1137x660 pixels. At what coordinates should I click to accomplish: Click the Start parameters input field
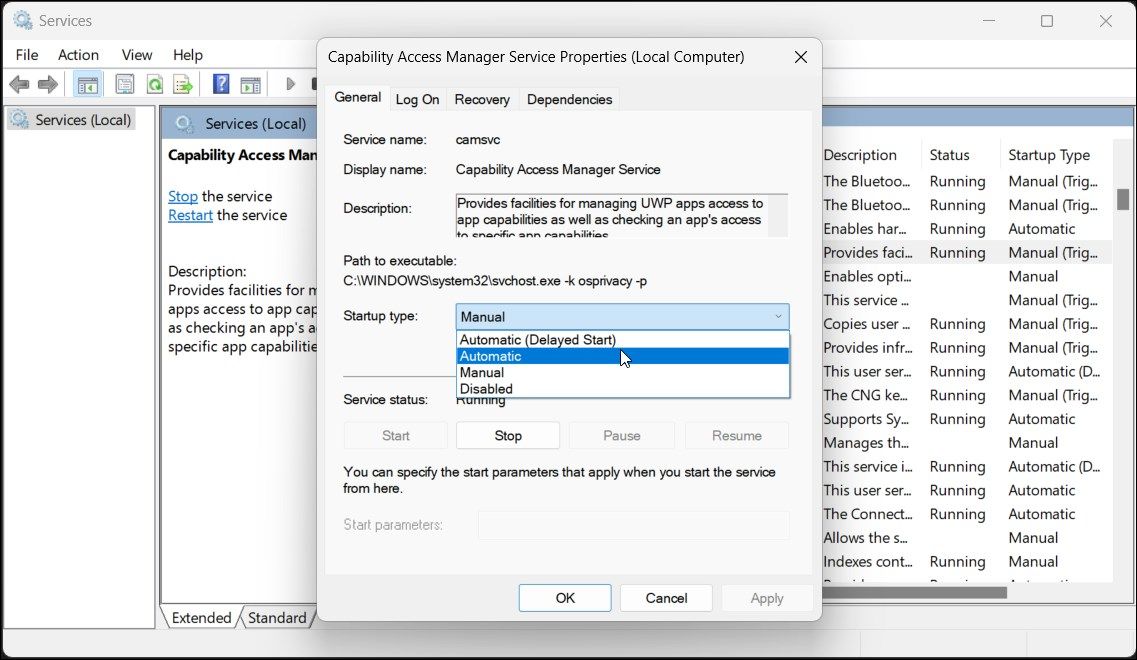(634, 524)
